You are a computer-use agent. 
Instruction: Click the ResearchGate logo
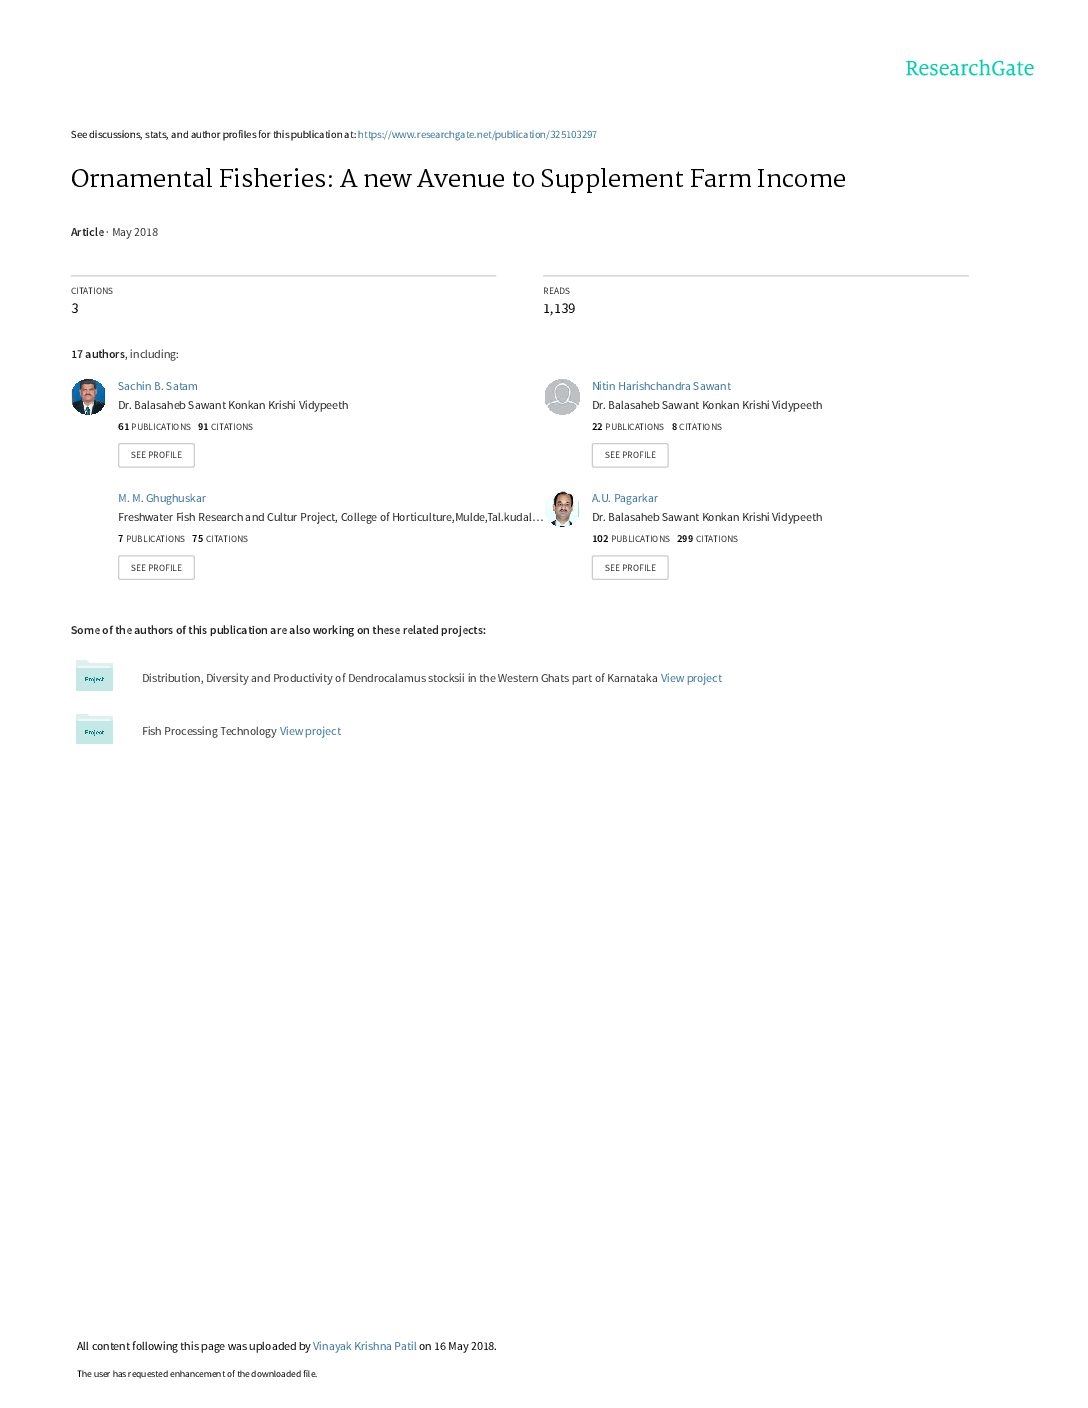click(969, 68)
